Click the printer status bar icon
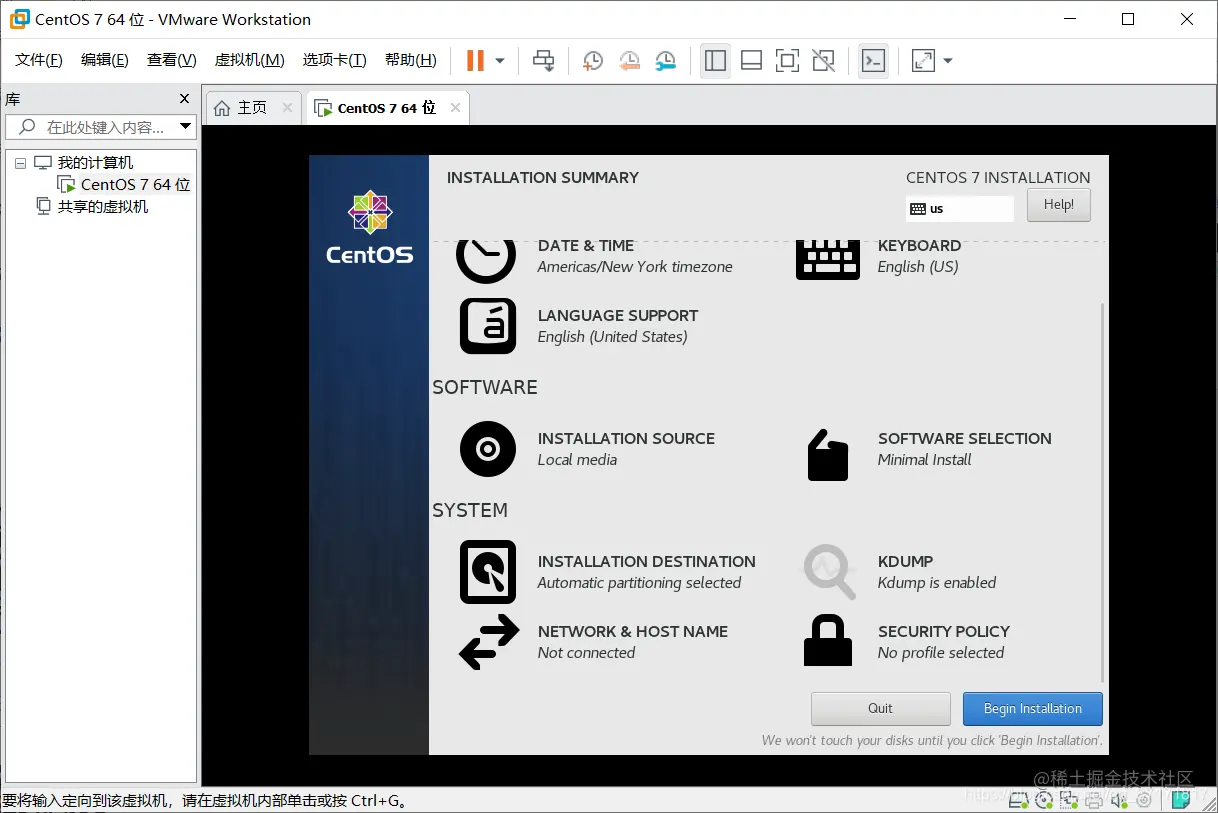This screenshot has height=813, width=1218. [x=1094, y=801]
